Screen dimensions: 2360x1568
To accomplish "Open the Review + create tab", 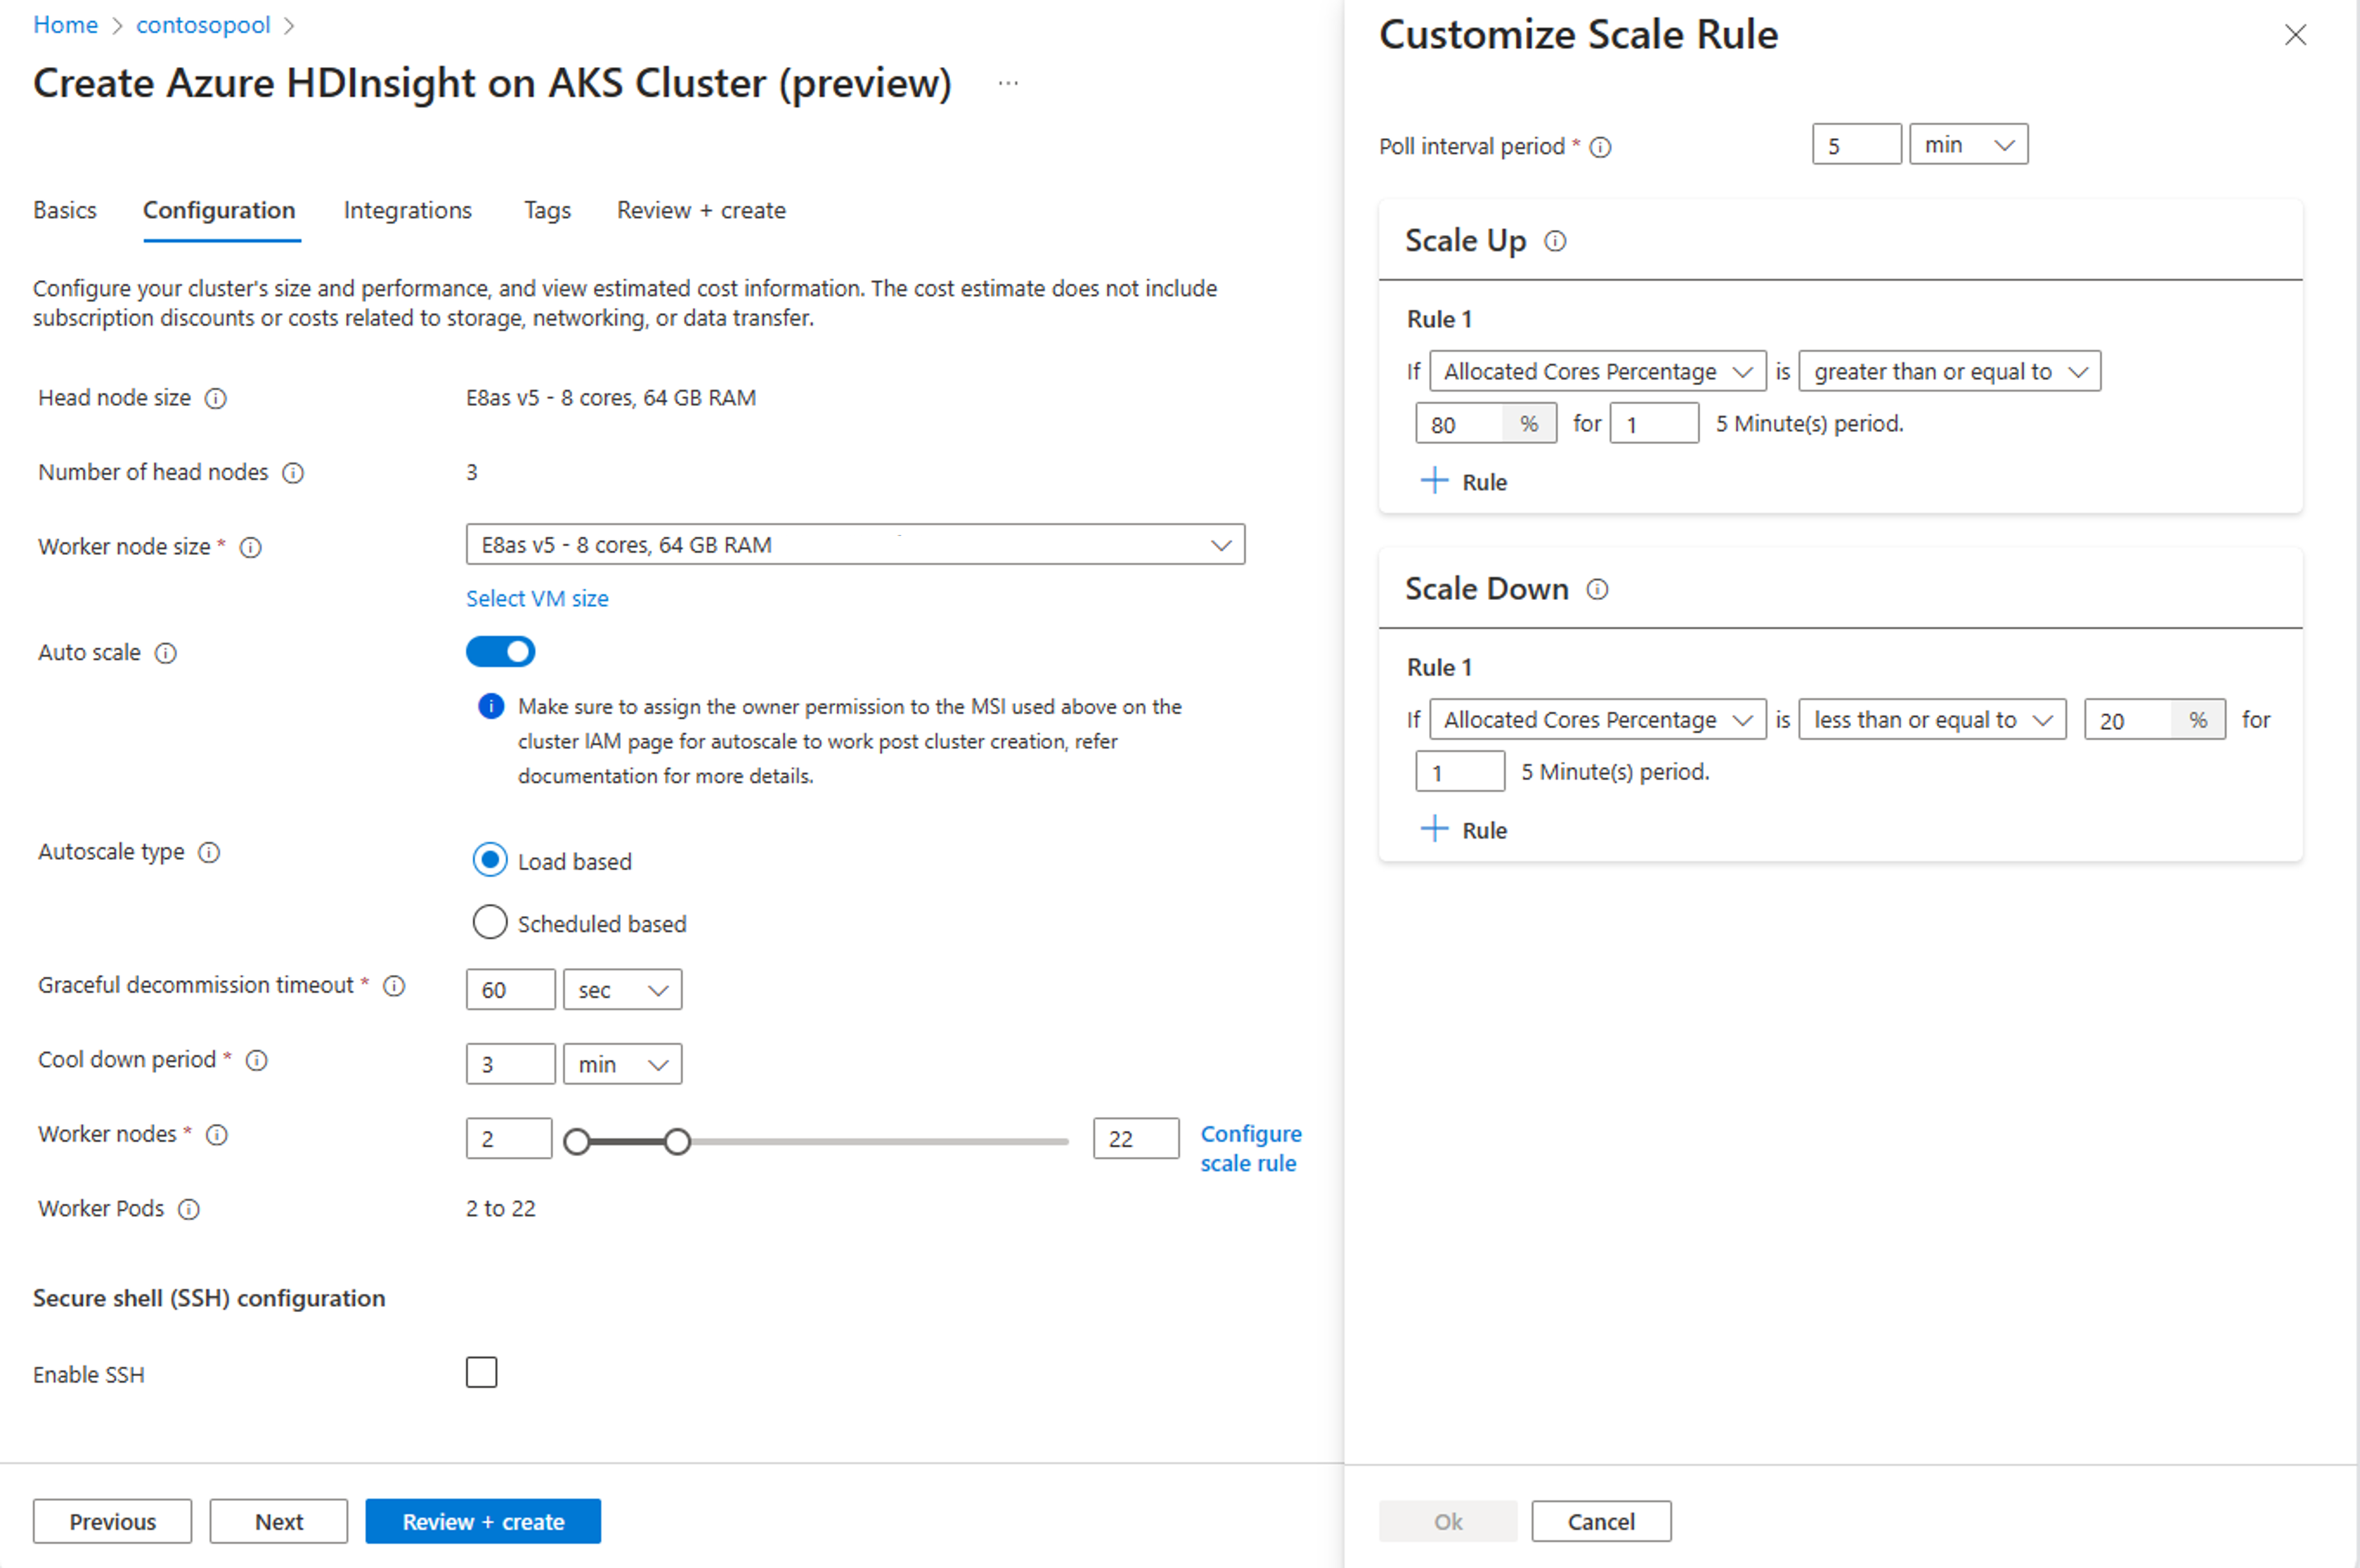I will (x=701, y=210).
